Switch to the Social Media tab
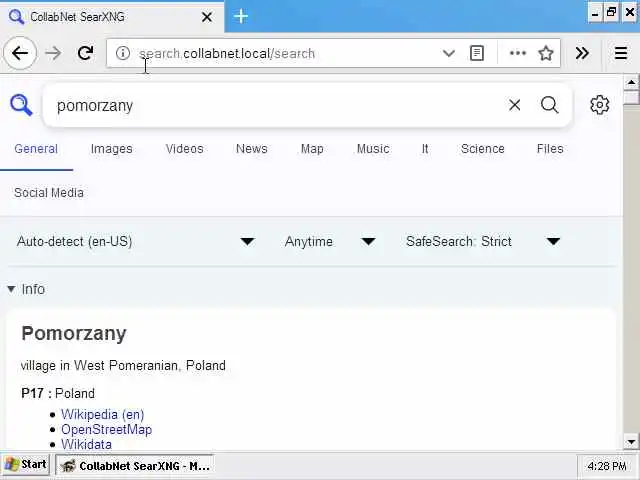640x480 pixels. pos(49,193)
